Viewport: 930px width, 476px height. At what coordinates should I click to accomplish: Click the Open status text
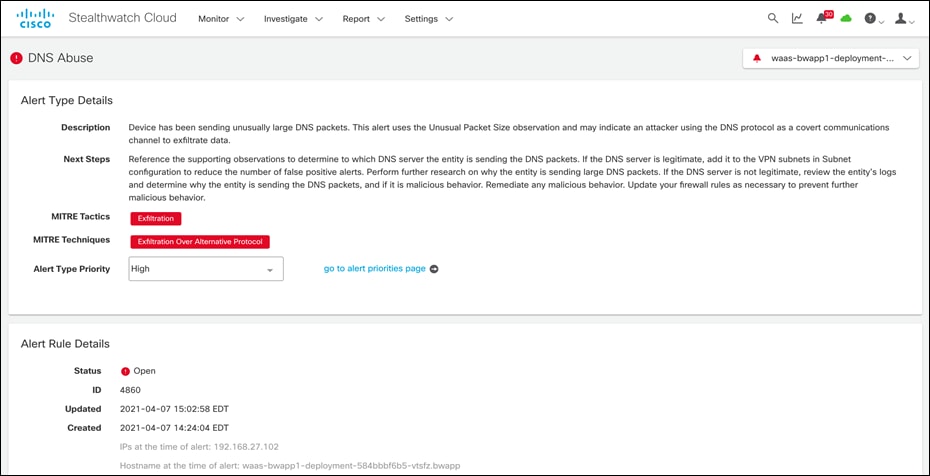[x=145, y=371]
